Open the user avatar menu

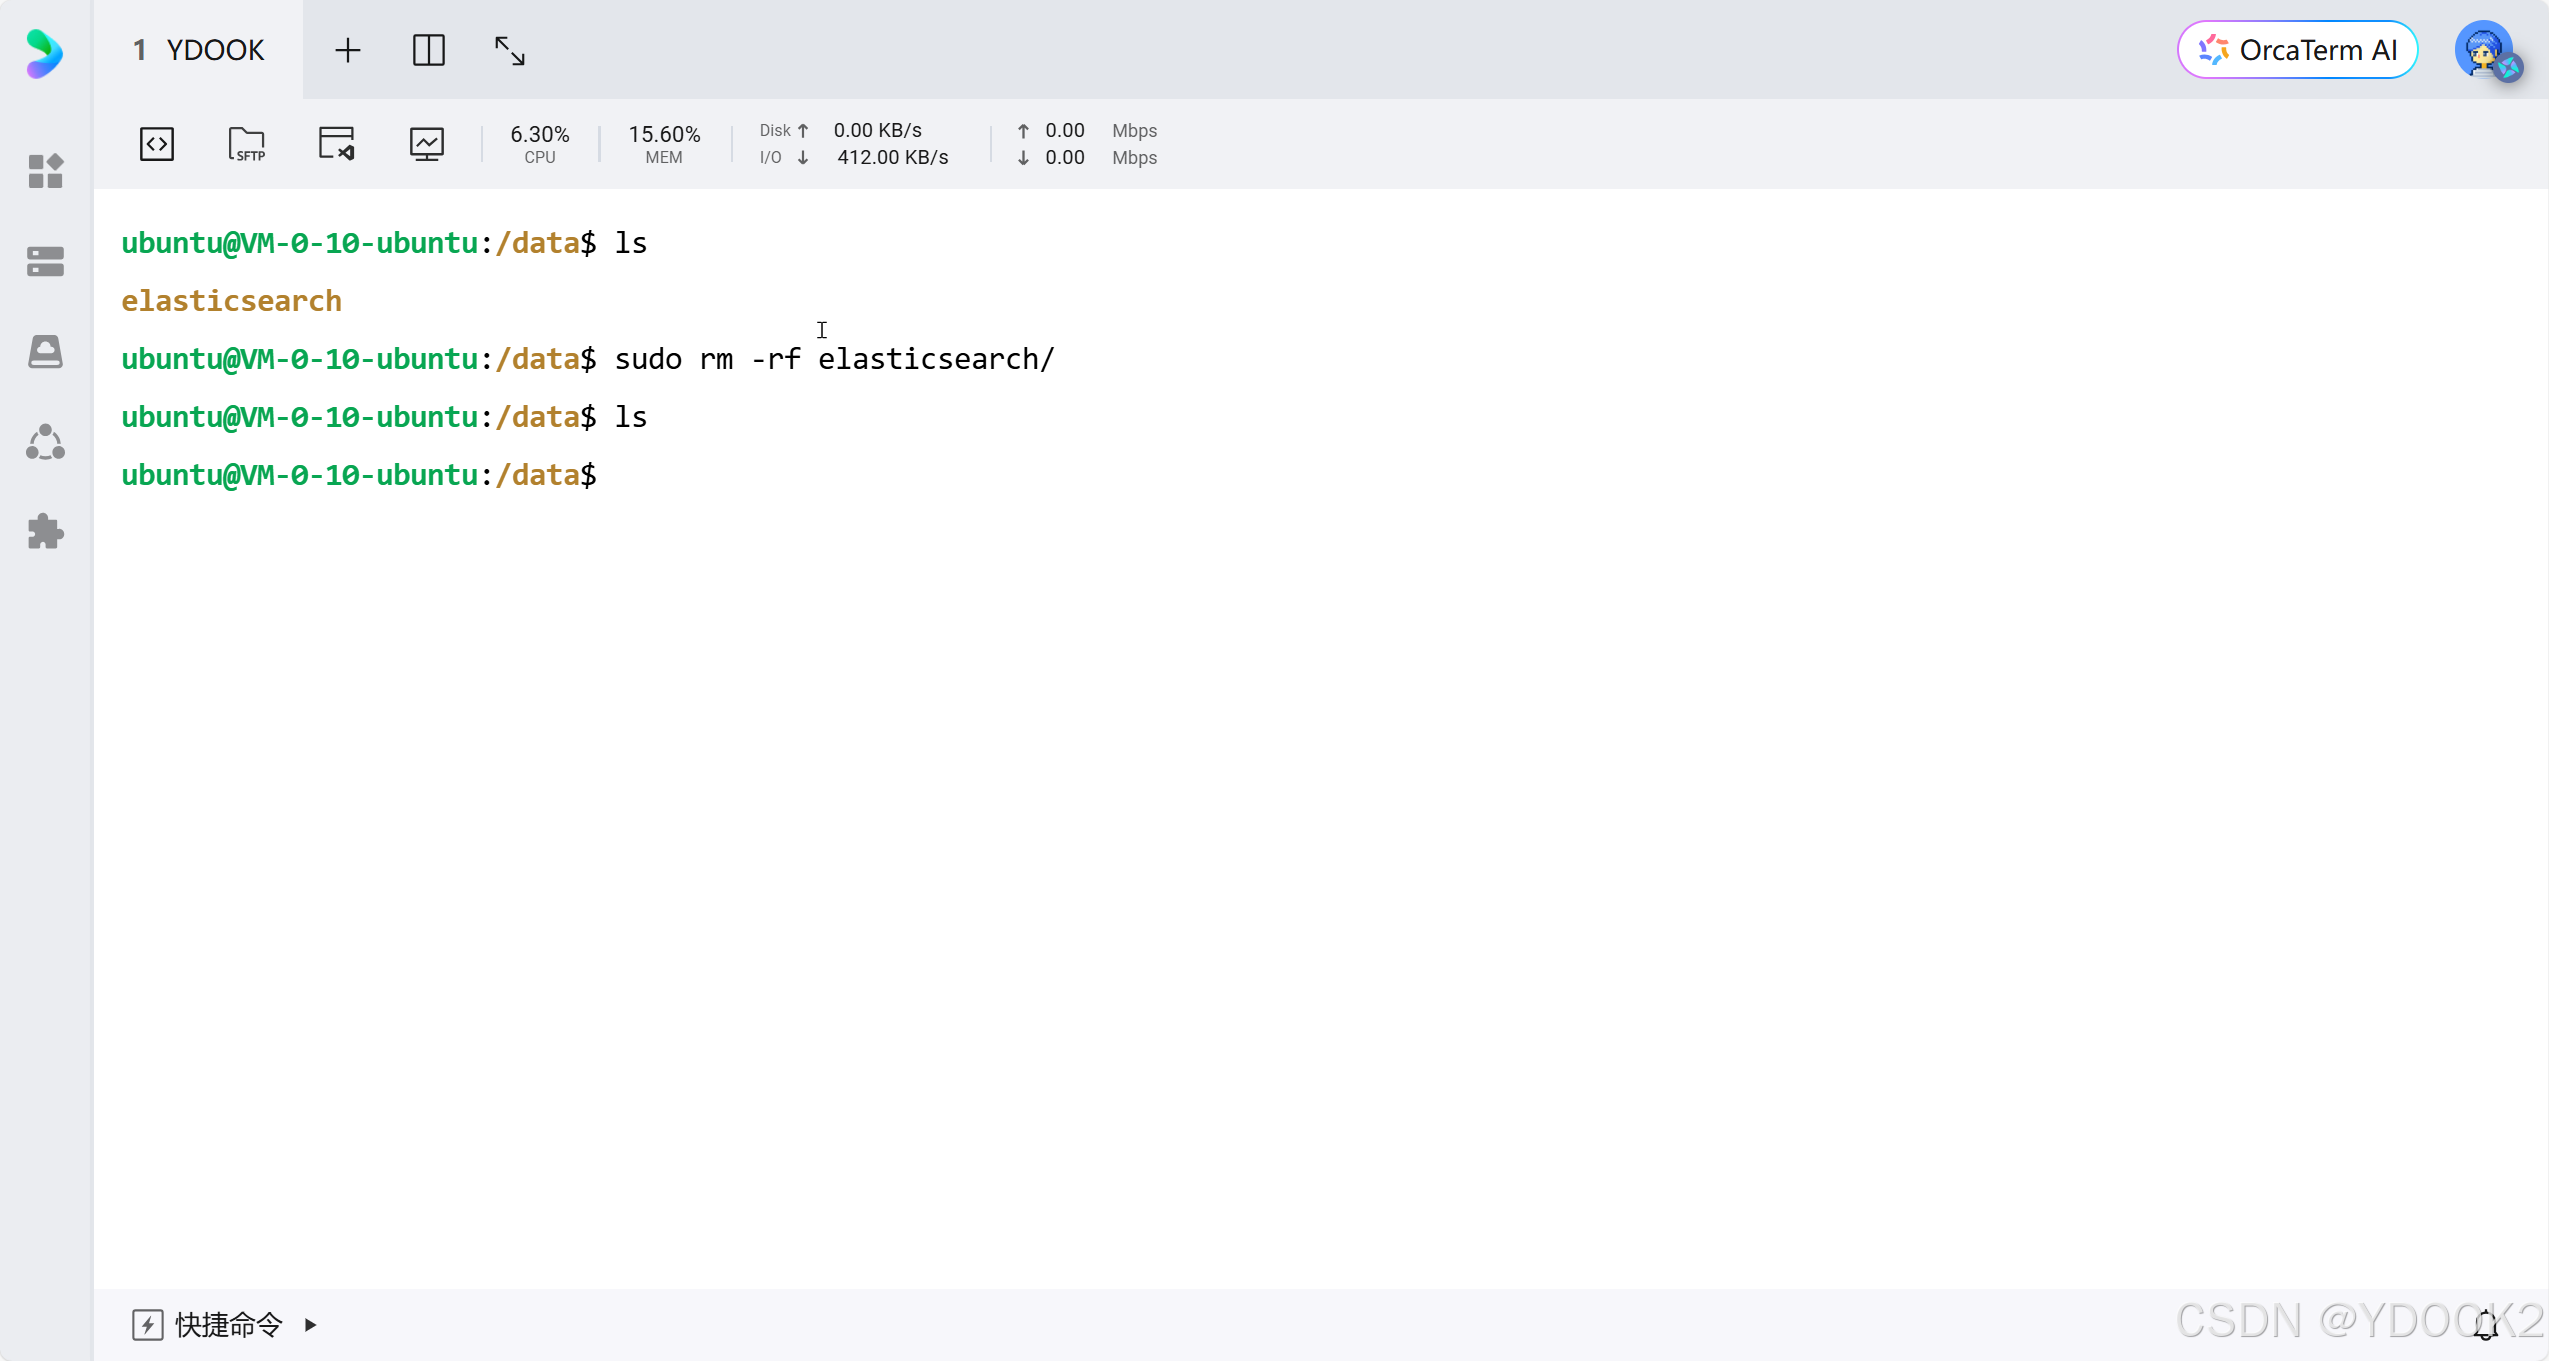2485,50
